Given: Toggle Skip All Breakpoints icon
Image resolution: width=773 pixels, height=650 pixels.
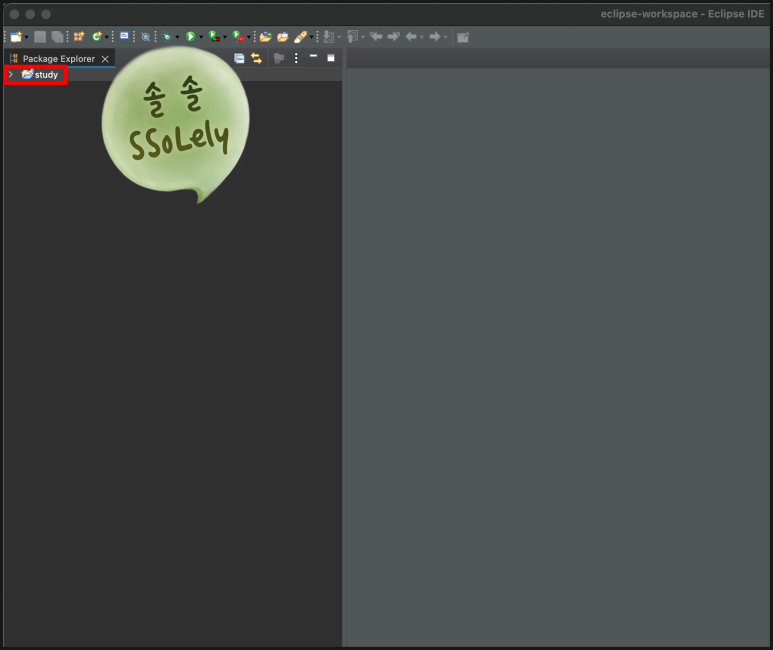Looking at the screenshot, I should tap(145, 37).
